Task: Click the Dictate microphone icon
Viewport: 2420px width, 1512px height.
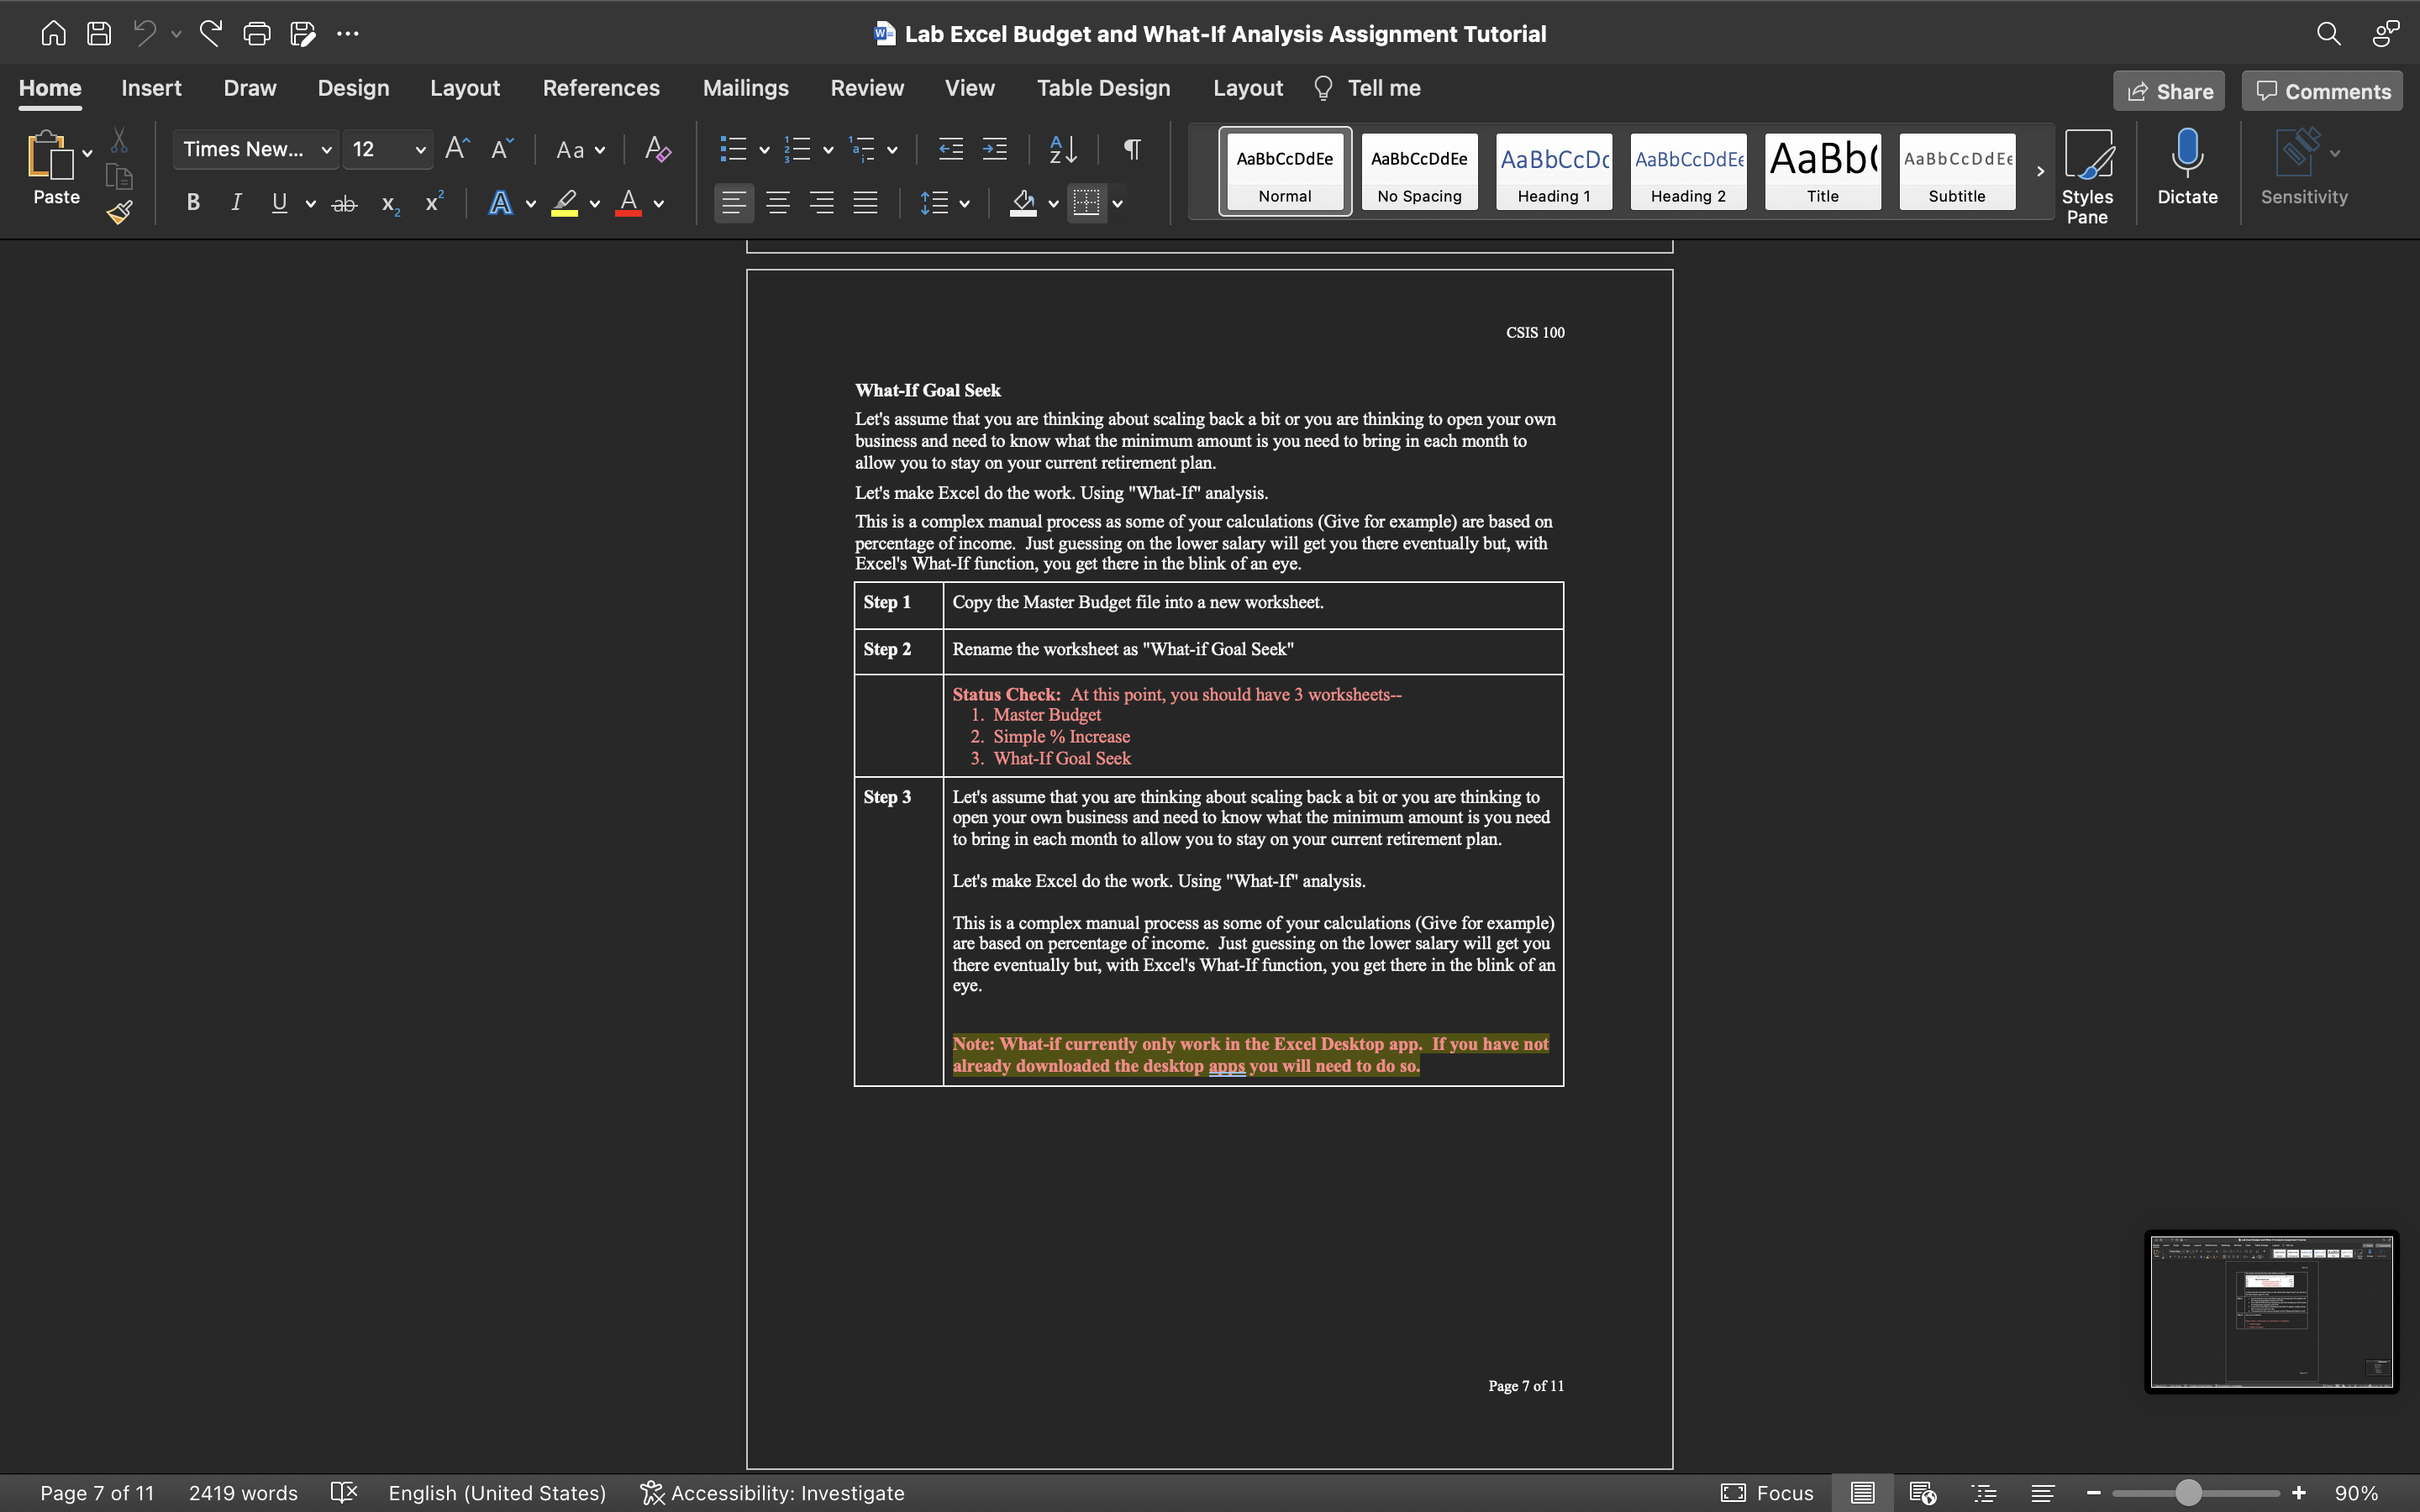Action: 2187,168
